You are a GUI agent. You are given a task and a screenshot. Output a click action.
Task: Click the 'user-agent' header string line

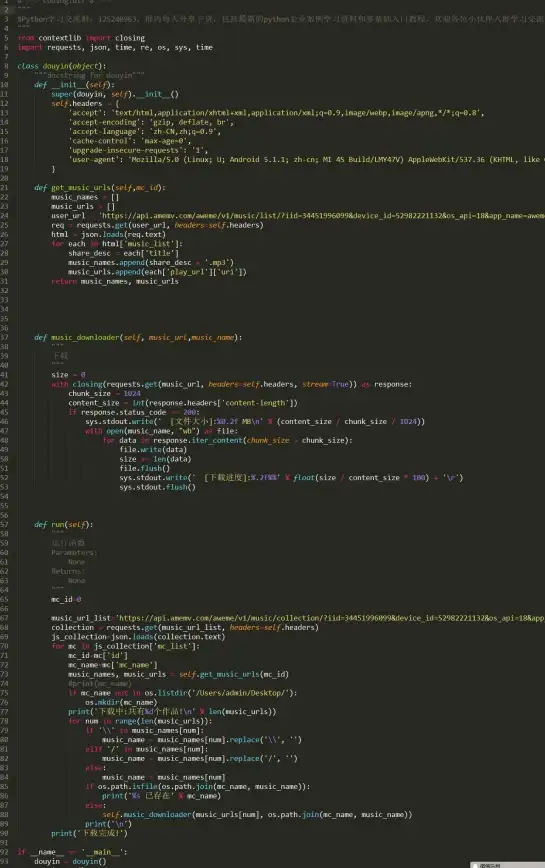[307, 159]
